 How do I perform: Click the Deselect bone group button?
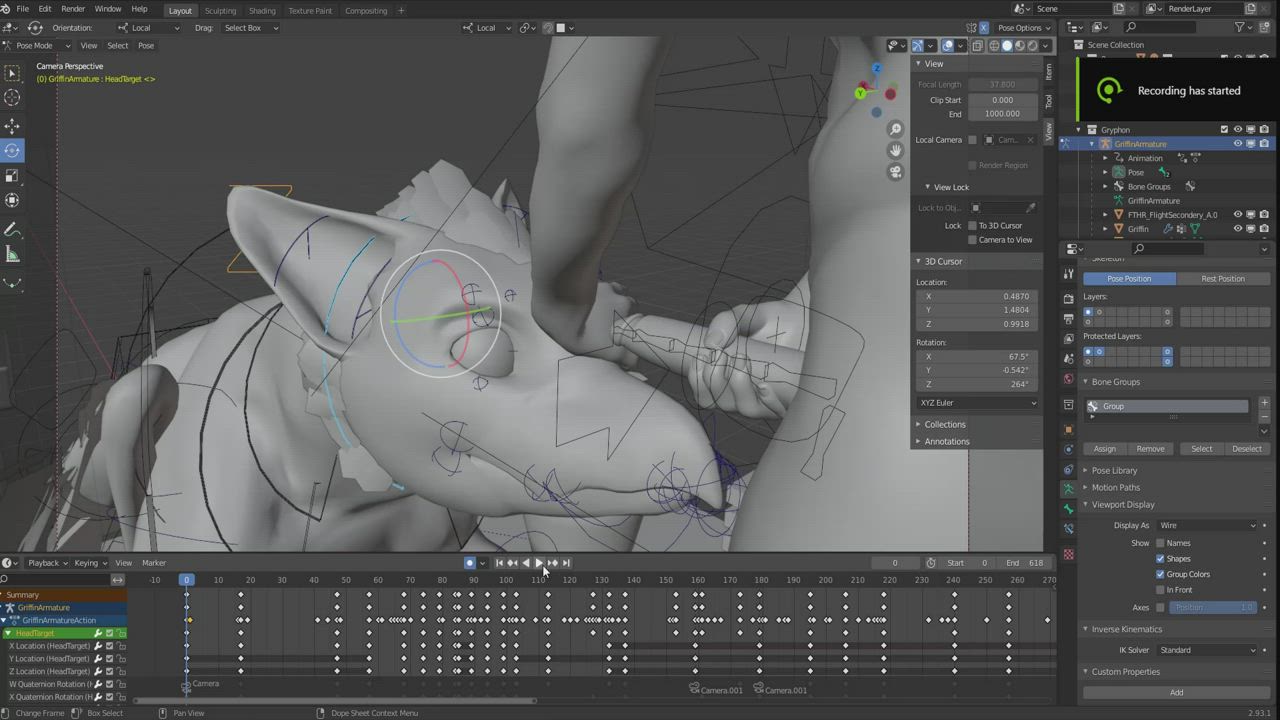[x=1246, y=449]
